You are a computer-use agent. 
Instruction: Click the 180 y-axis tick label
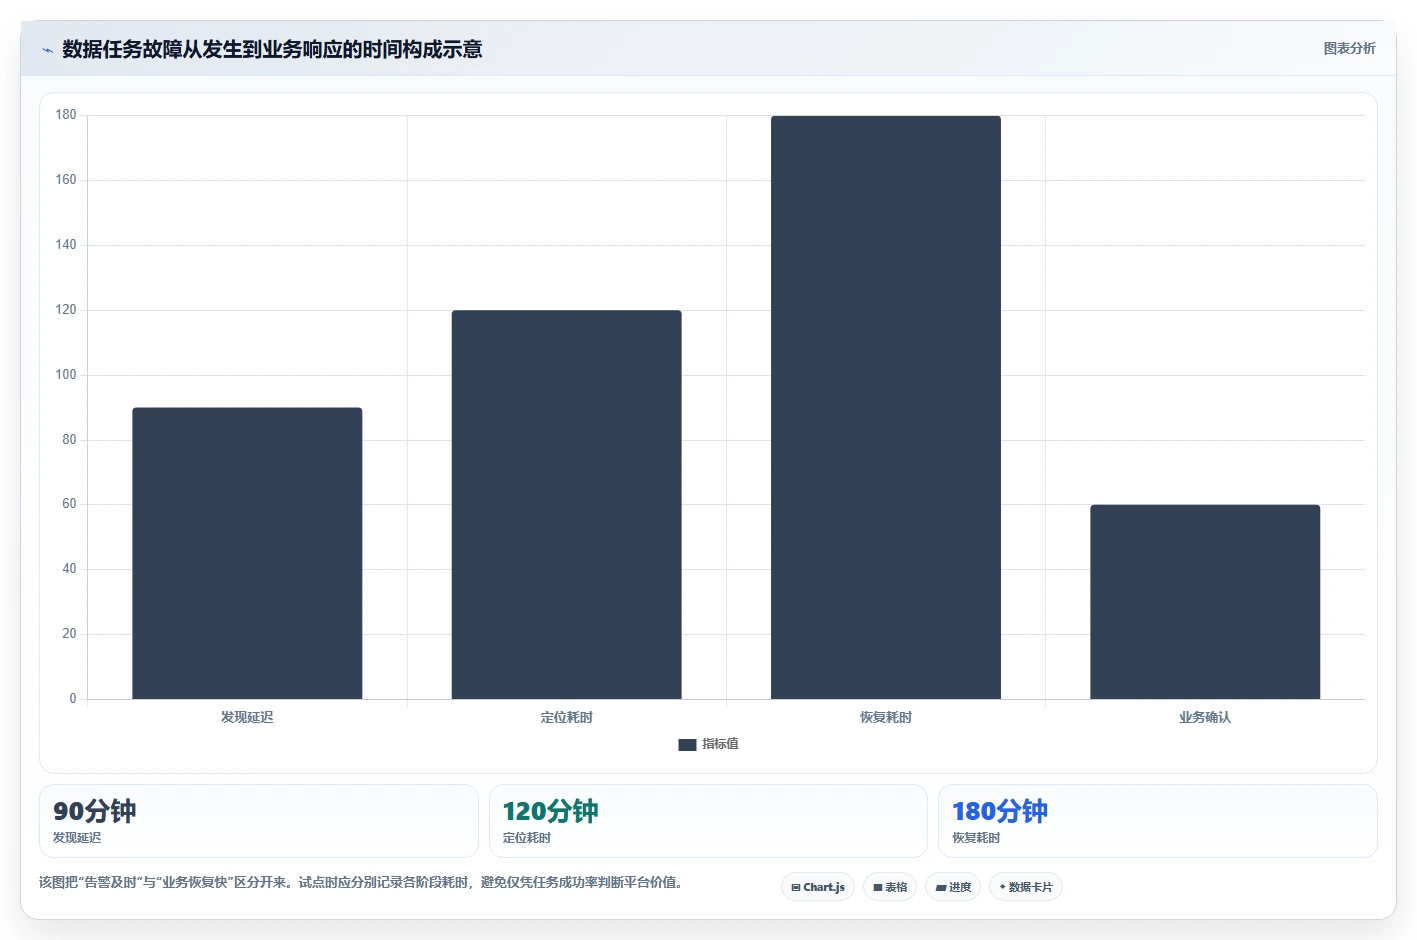66,115
